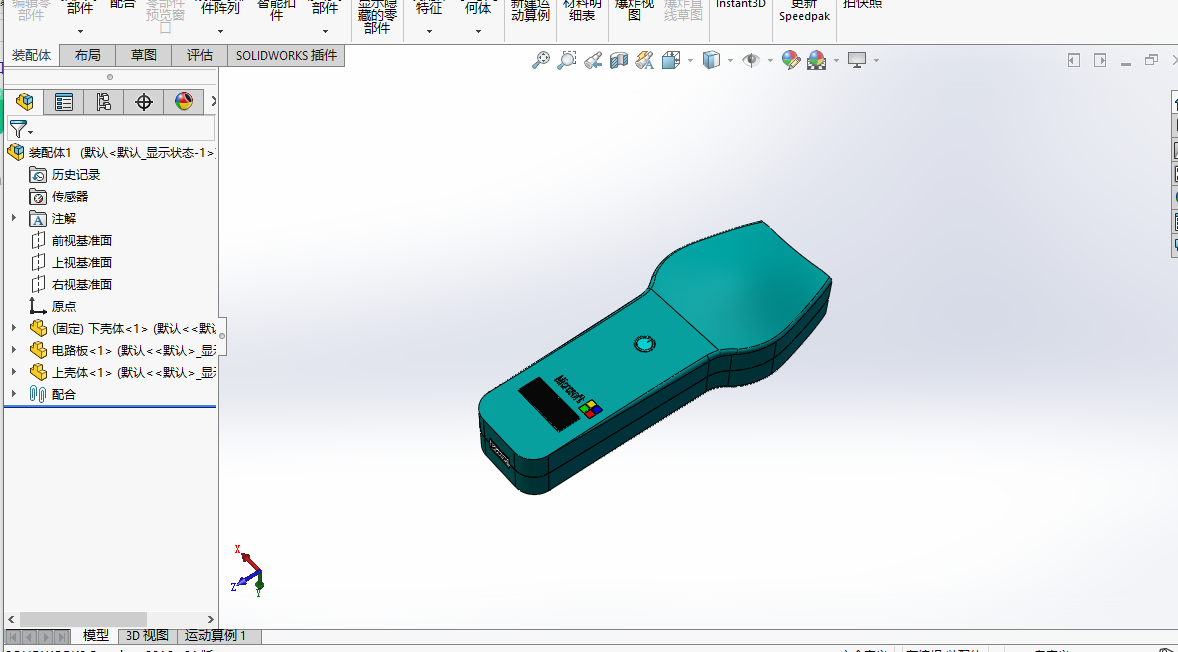Click 注解 folder icon
This screenshot has width=1178, height=652.
38,219
